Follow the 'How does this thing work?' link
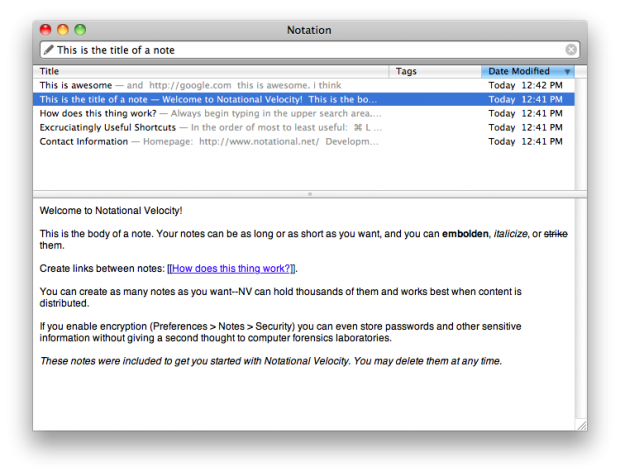This screenshot has width=620, height=476. coord(231,268)
